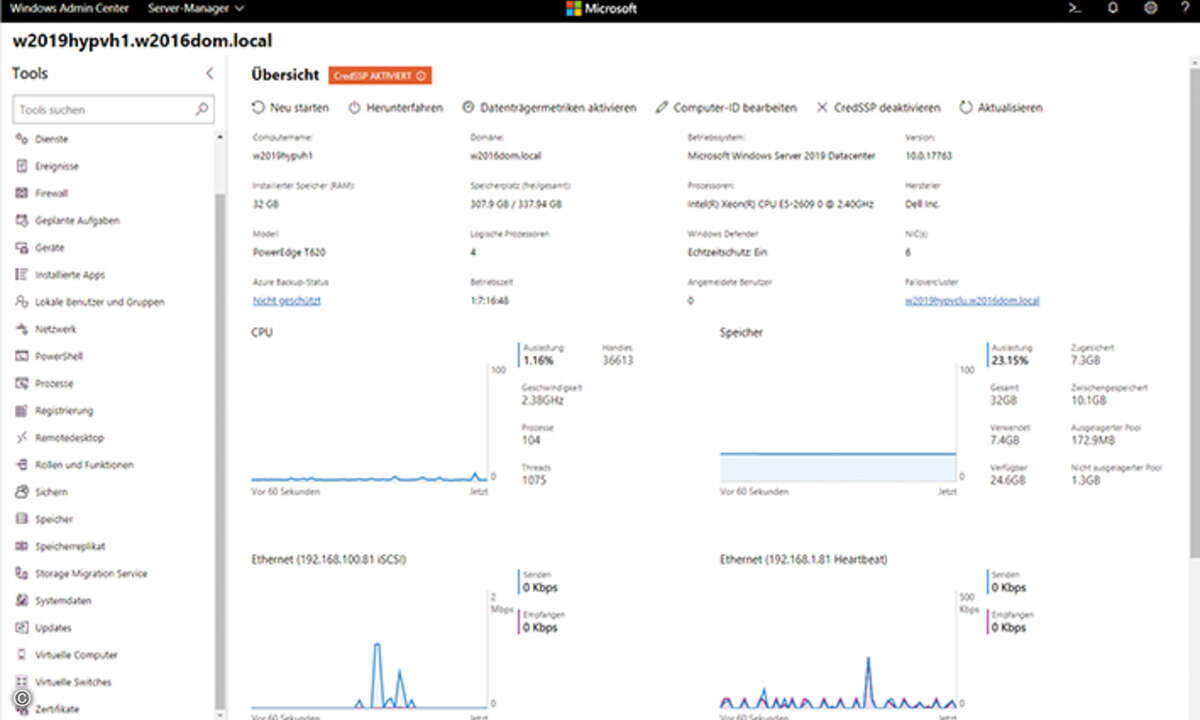Click the Threads value 1075

(535, 480)
